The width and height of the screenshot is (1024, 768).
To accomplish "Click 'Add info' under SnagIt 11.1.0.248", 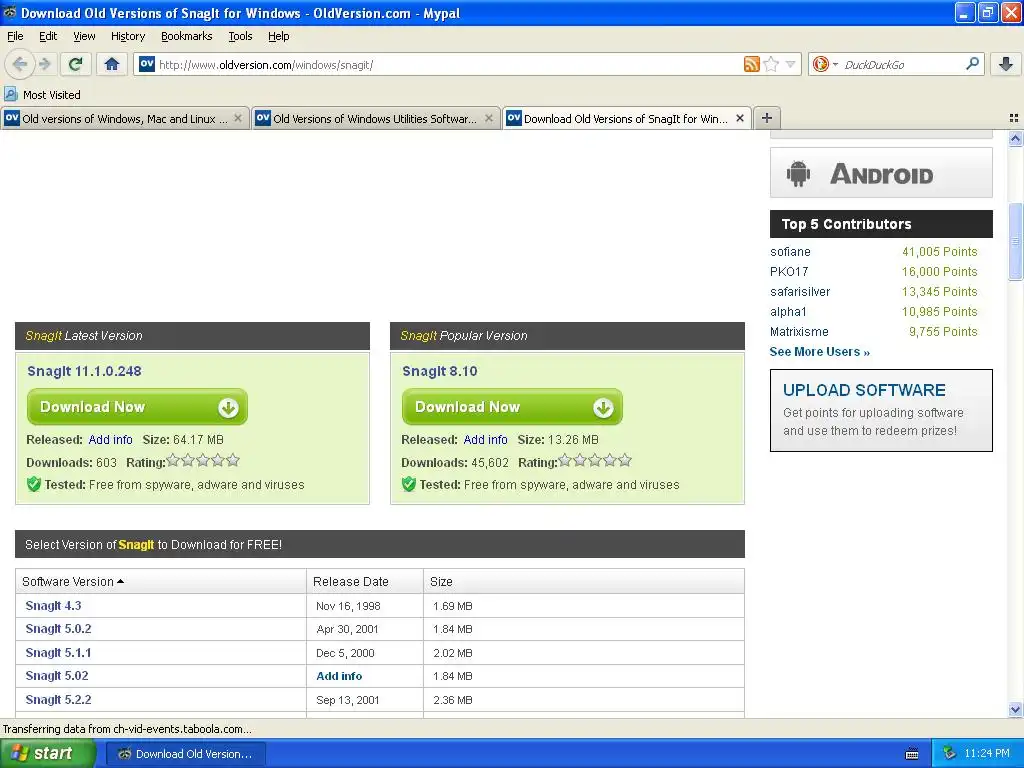I will (110, 440).
